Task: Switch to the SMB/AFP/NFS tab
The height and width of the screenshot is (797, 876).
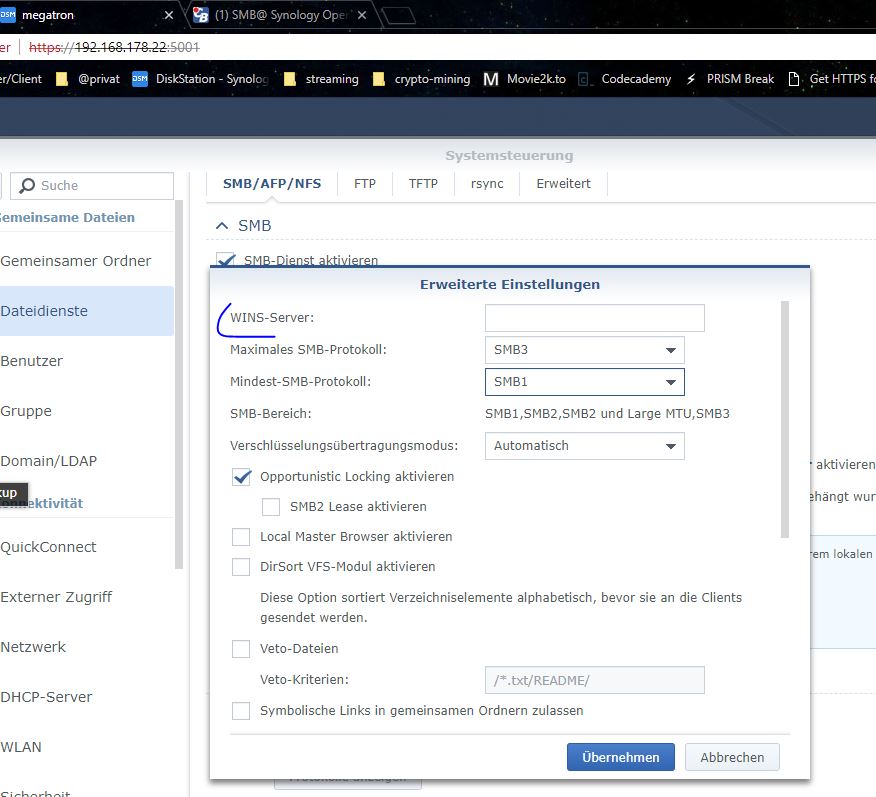Action: click(x=272, y=184)
